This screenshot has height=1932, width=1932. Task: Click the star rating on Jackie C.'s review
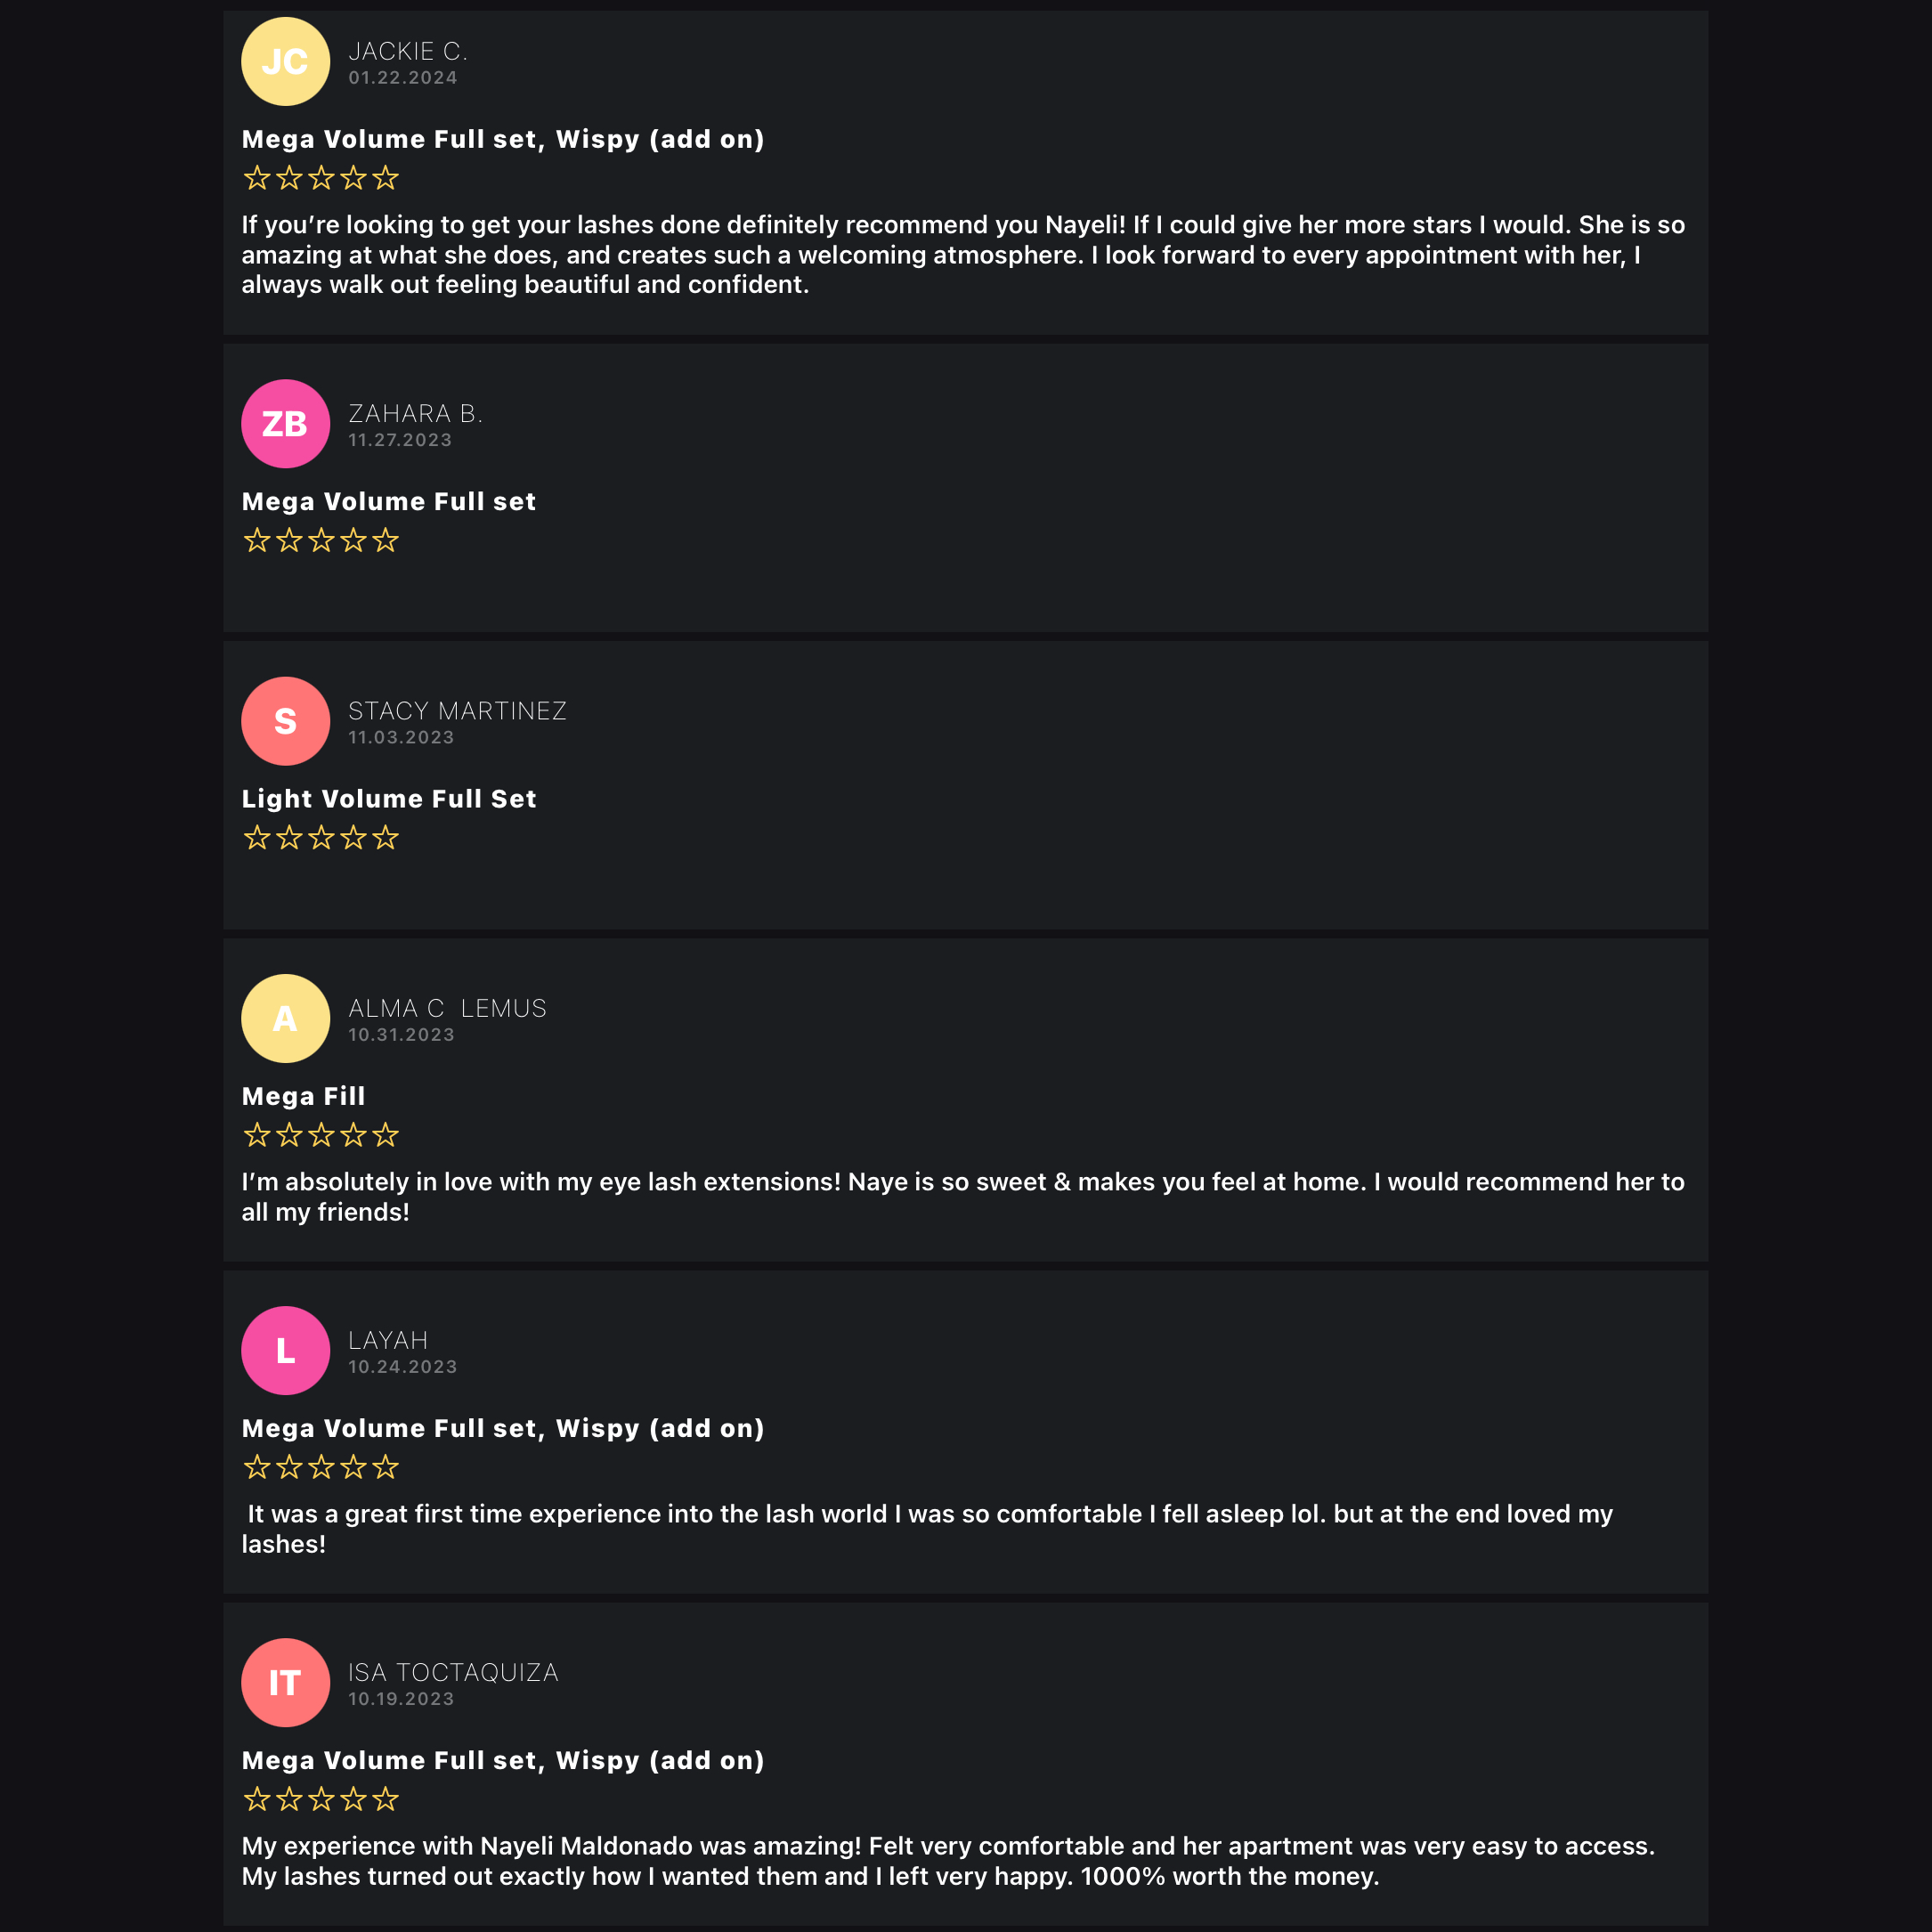321,178
